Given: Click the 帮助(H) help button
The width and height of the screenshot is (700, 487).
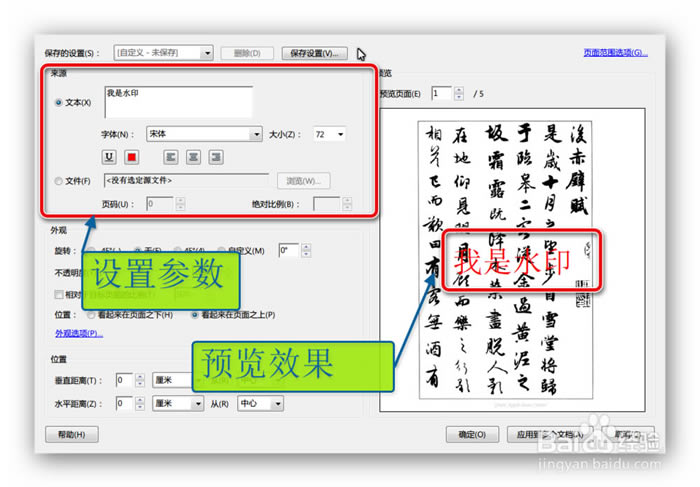Looking at the screenshot, I should click(72, 434).
